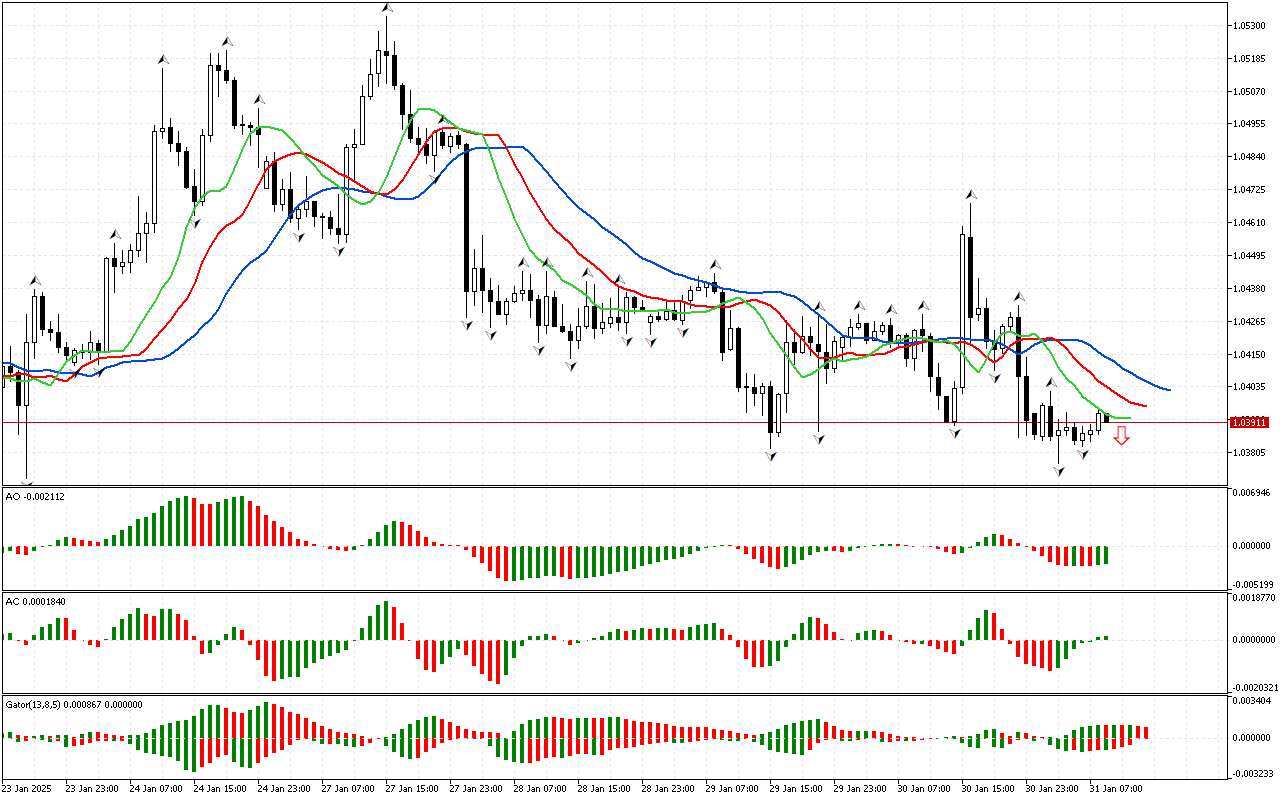Click the AC scale zero level 0.0000000

[1255, 639]
